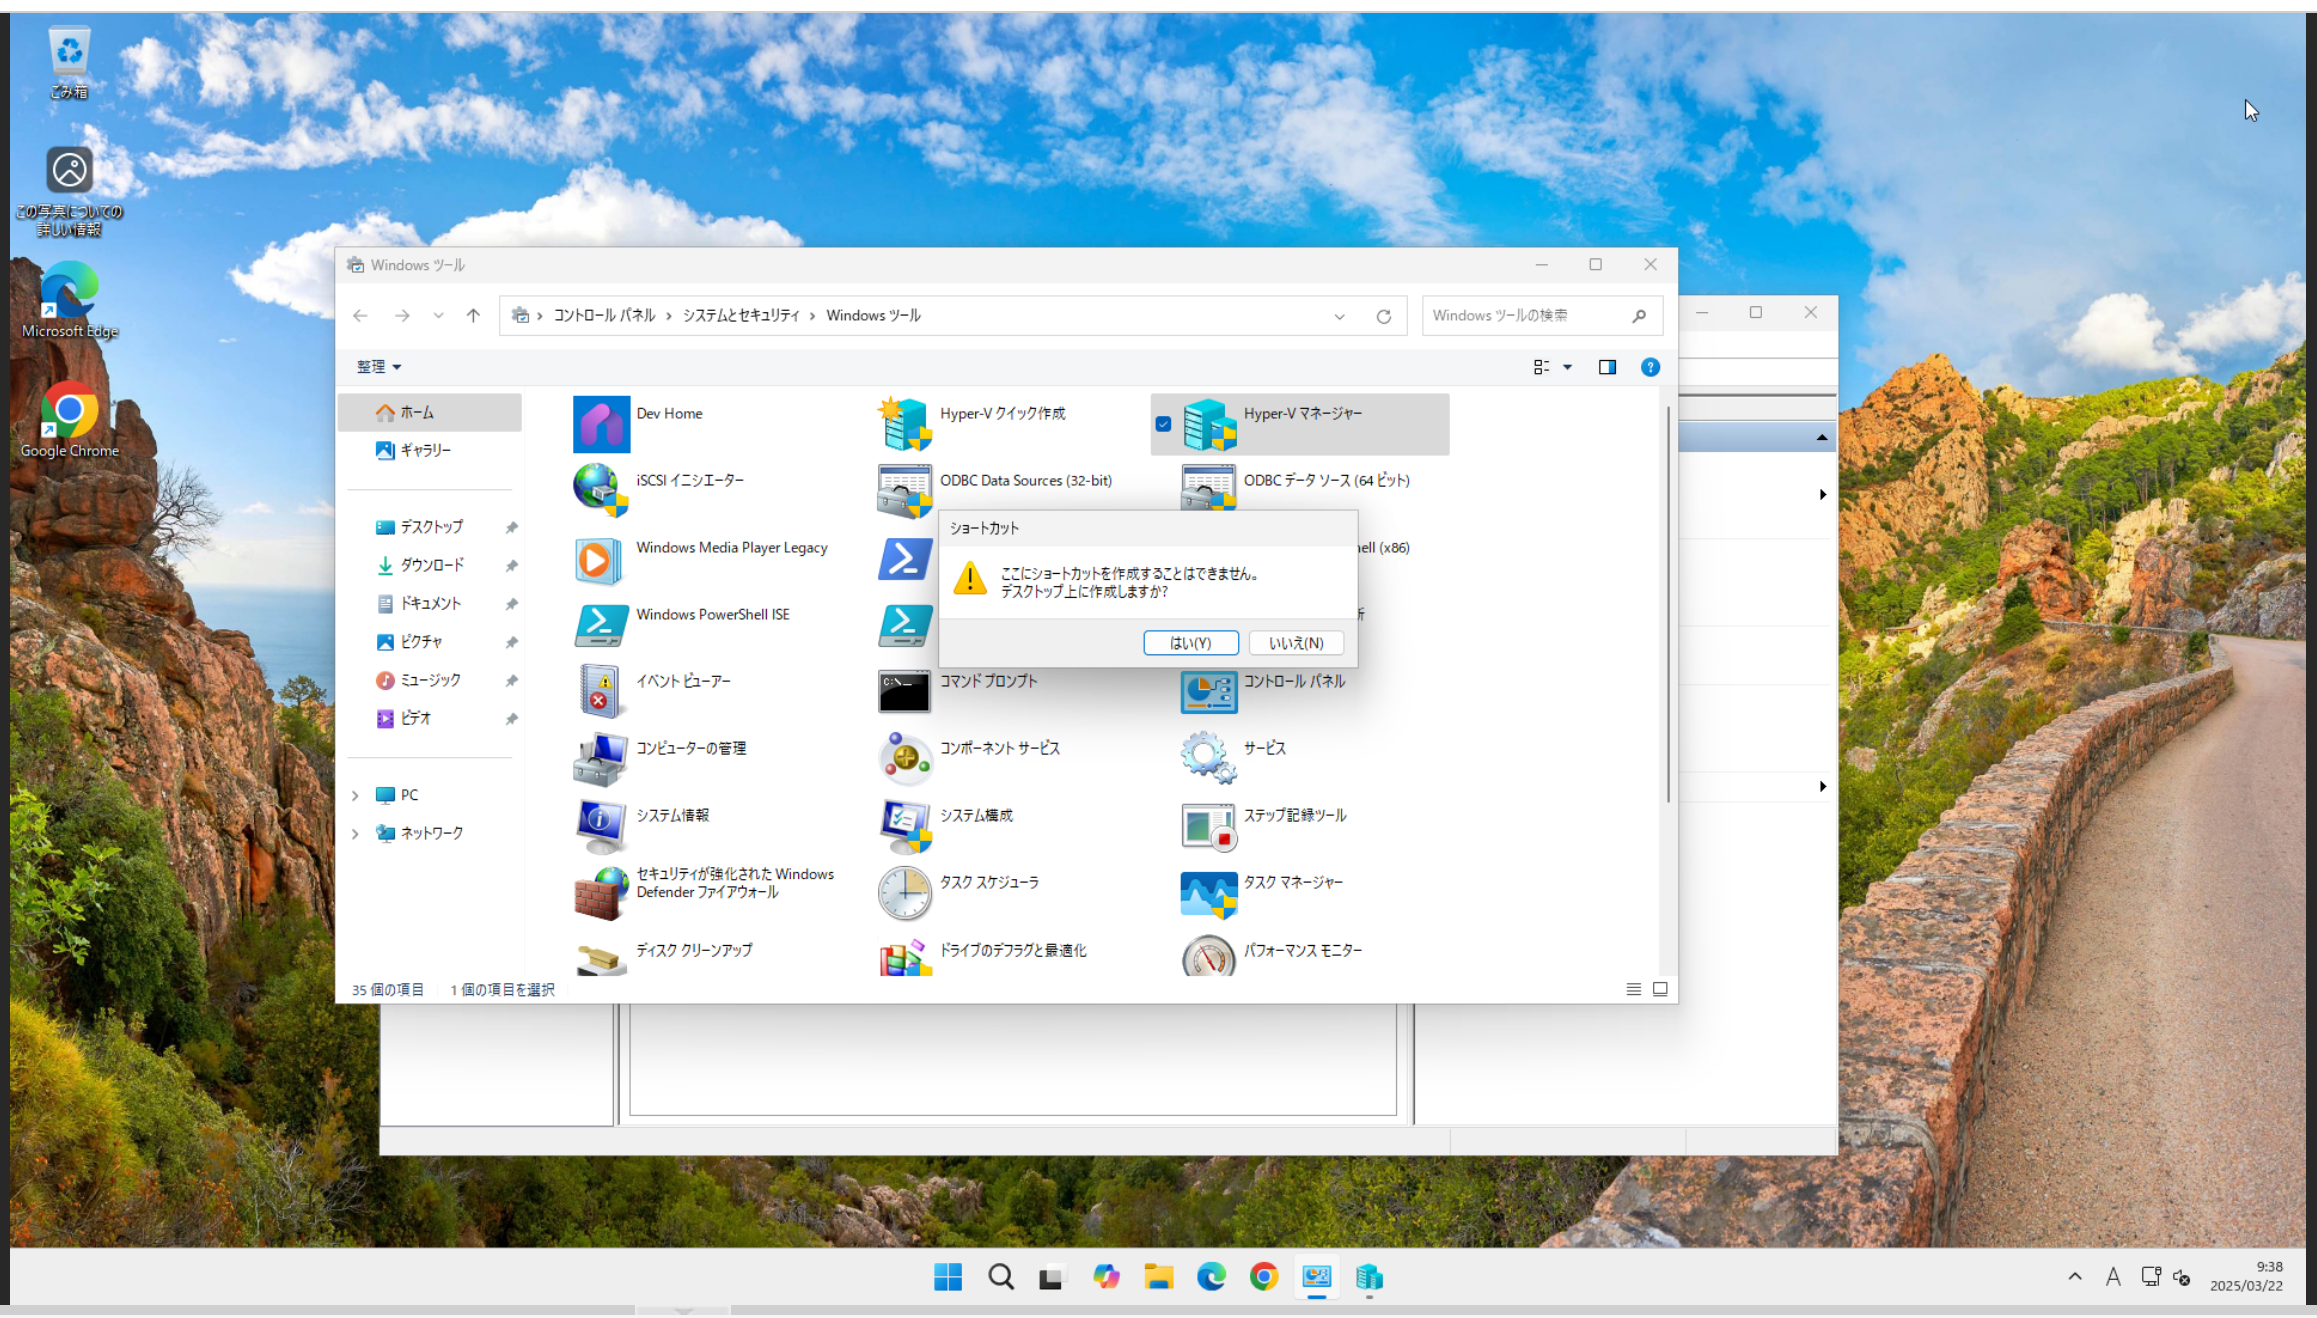Open the Dev Home icon

[x=601, y=424]
